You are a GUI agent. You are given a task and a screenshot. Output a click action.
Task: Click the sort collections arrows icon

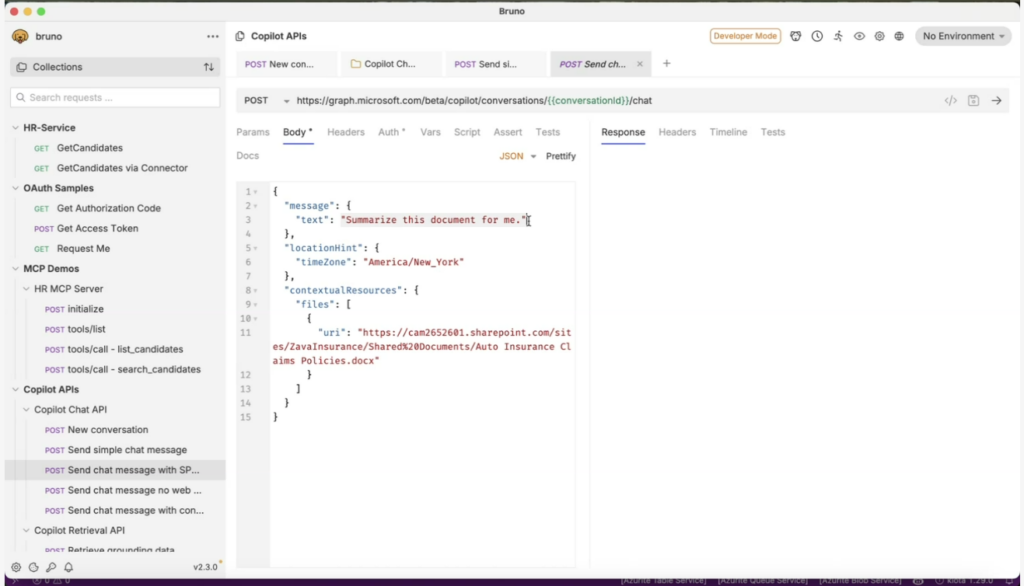(209, 67)
